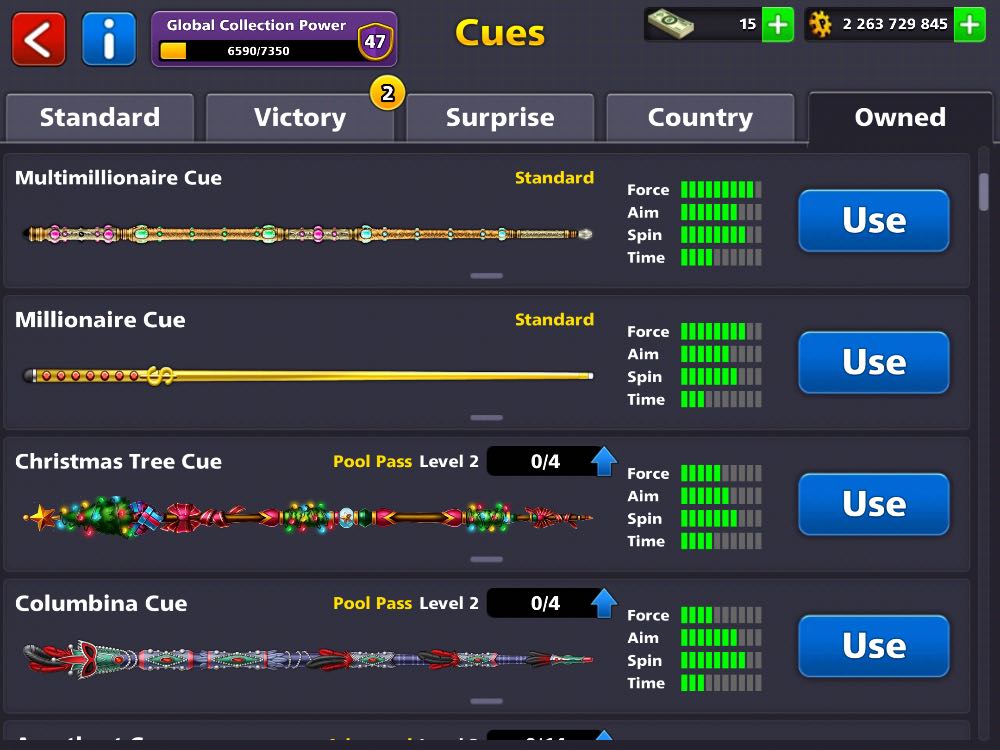Tap the Victory tab notification badge
1000x750 pixels.
tap(387, 93)
